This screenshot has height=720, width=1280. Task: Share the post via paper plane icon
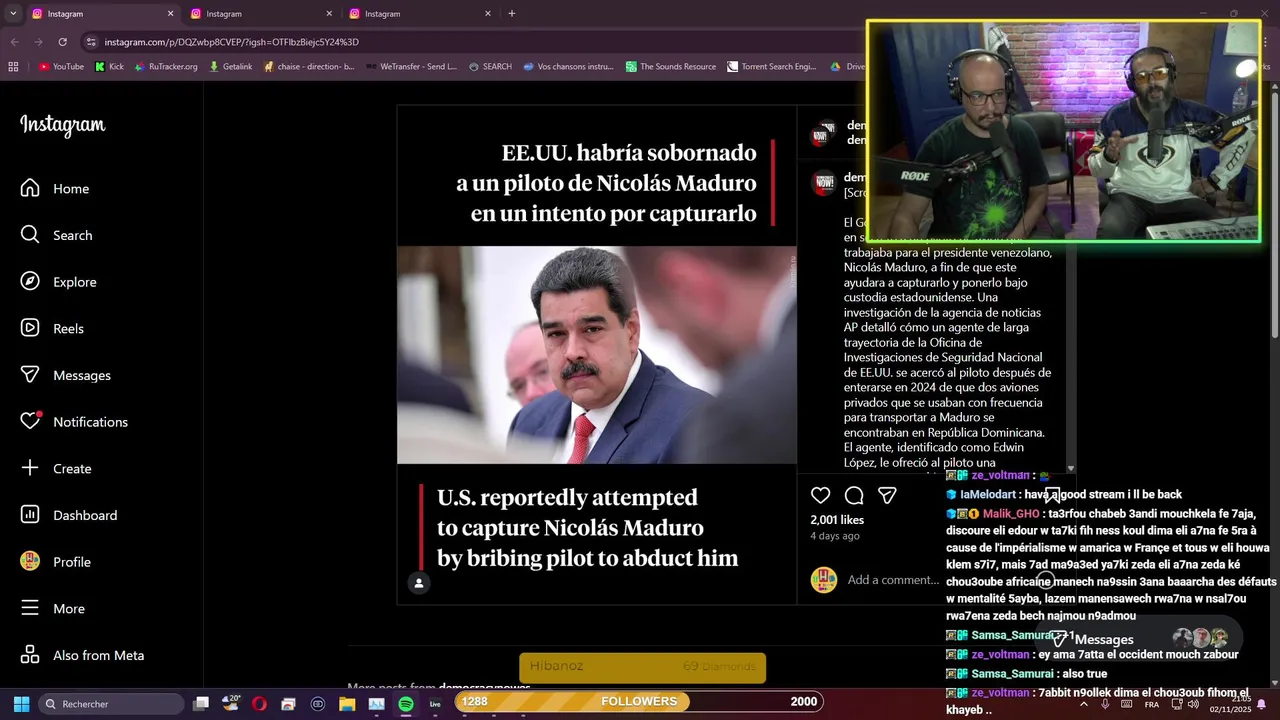(x=887, y=495)
